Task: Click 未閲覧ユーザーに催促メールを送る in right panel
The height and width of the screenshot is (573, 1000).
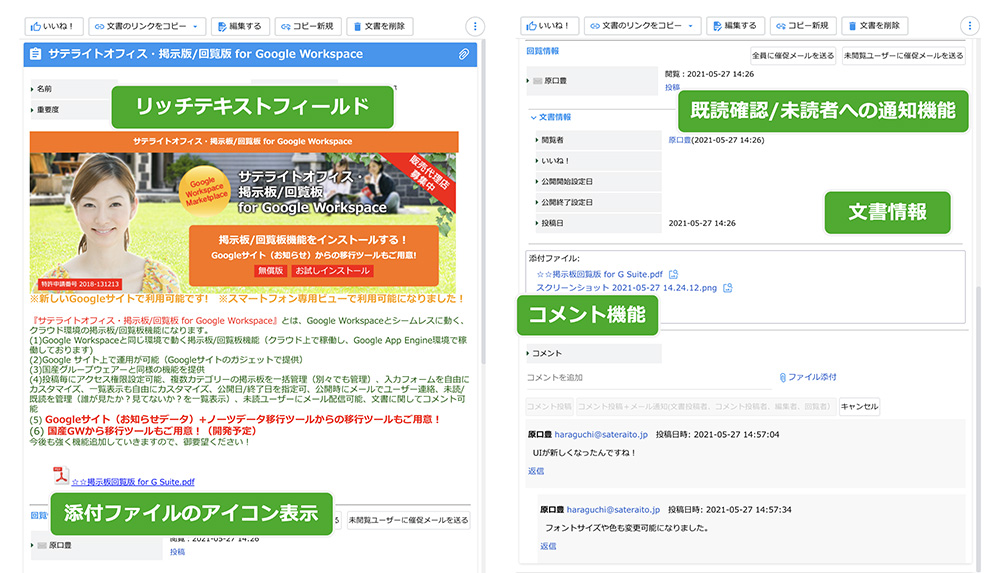Action: coord(903,56)
